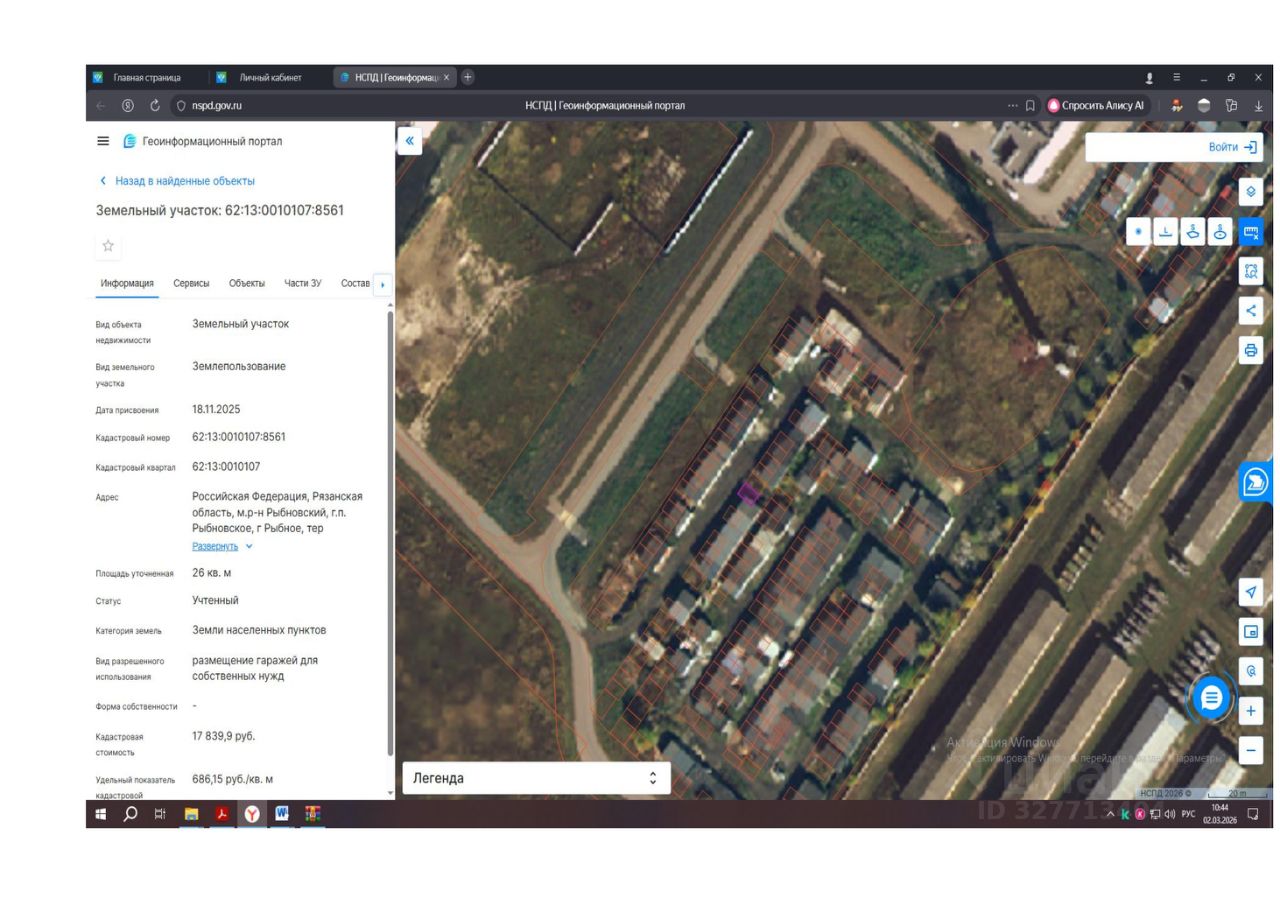
Task: Click Спросить Алису AI button
Action: point(1096,105)
